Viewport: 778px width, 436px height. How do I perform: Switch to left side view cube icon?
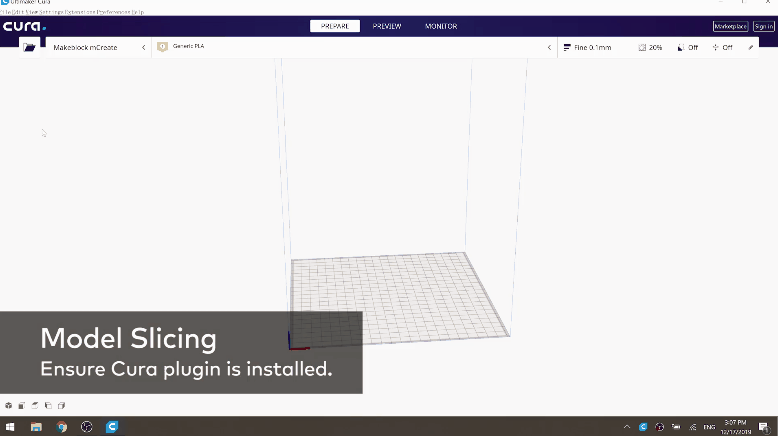(48, 406)
